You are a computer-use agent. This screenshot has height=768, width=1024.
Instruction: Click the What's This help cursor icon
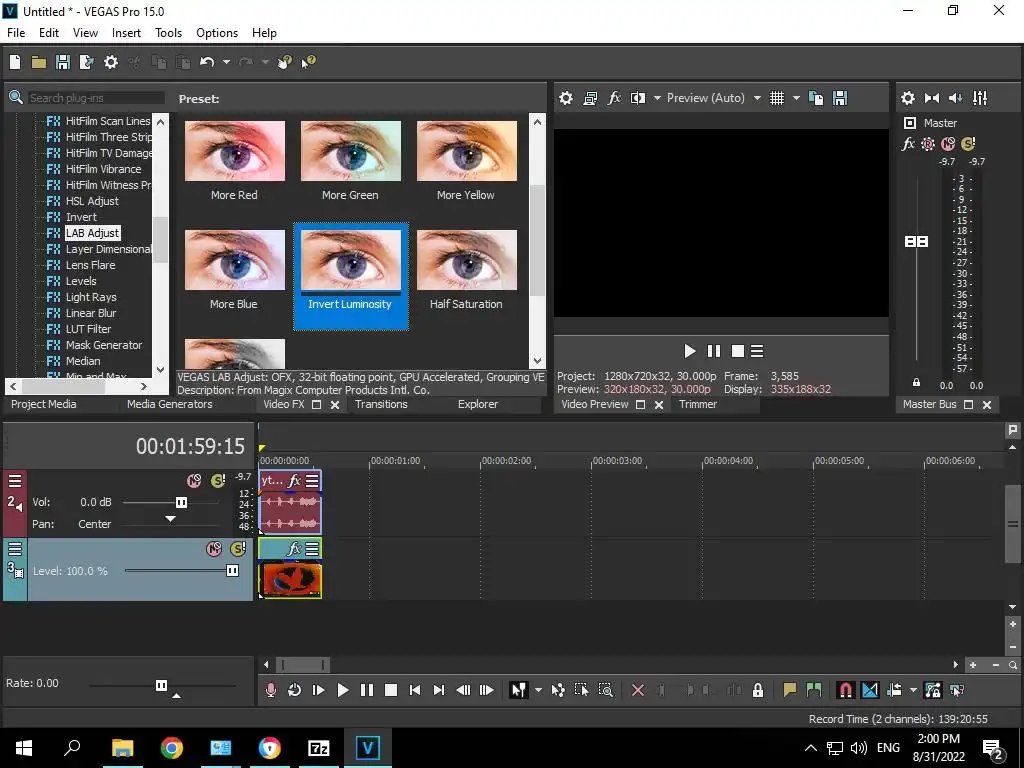pos(308,62)
